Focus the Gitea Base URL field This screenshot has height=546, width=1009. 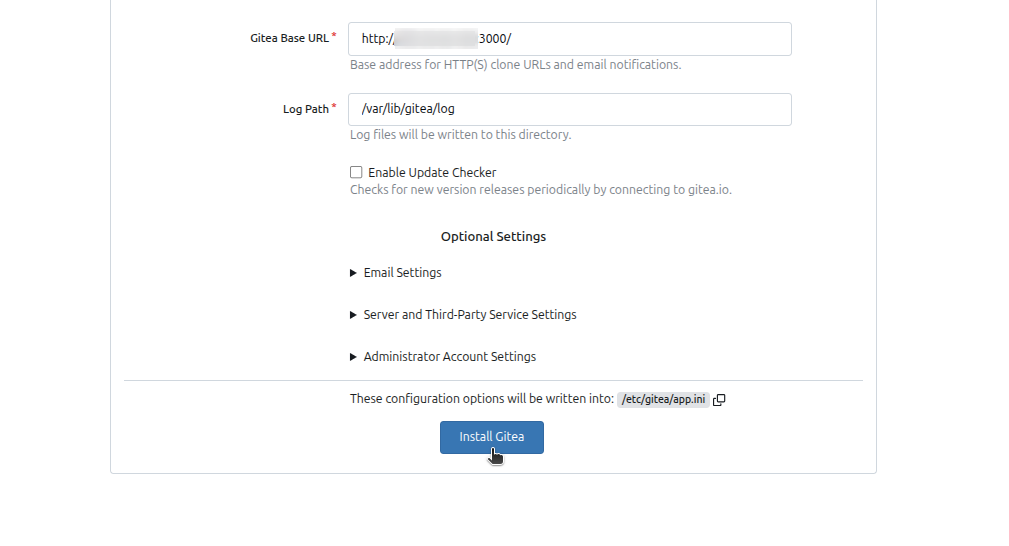(x=569, y=39)
